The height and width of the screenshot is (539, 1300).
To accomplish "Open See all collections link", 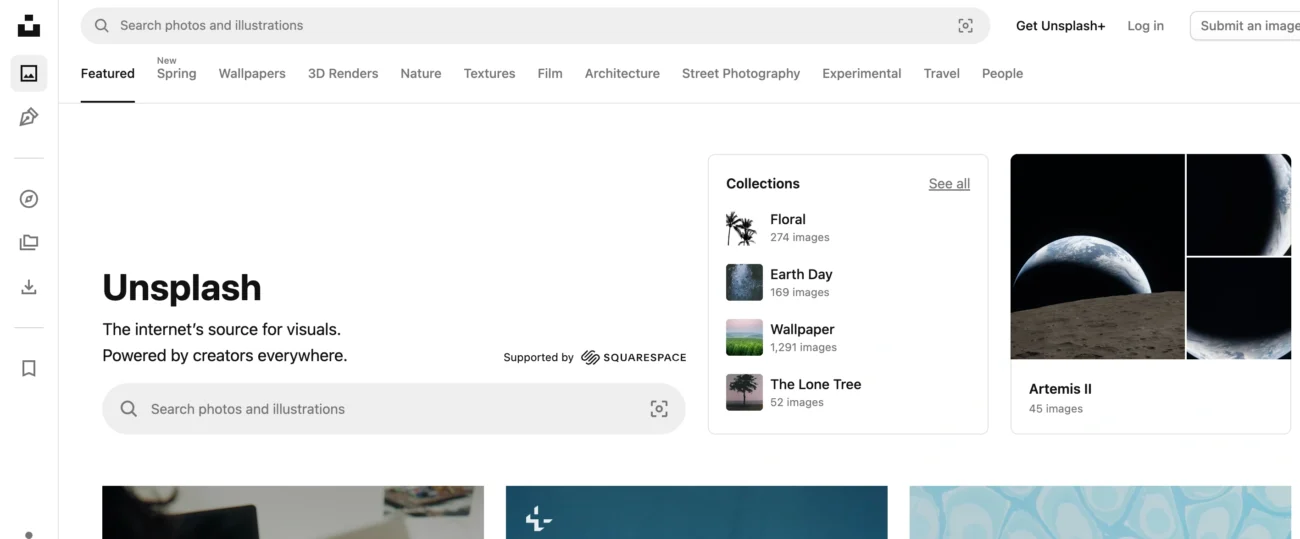I will click(x=948, y=184).
